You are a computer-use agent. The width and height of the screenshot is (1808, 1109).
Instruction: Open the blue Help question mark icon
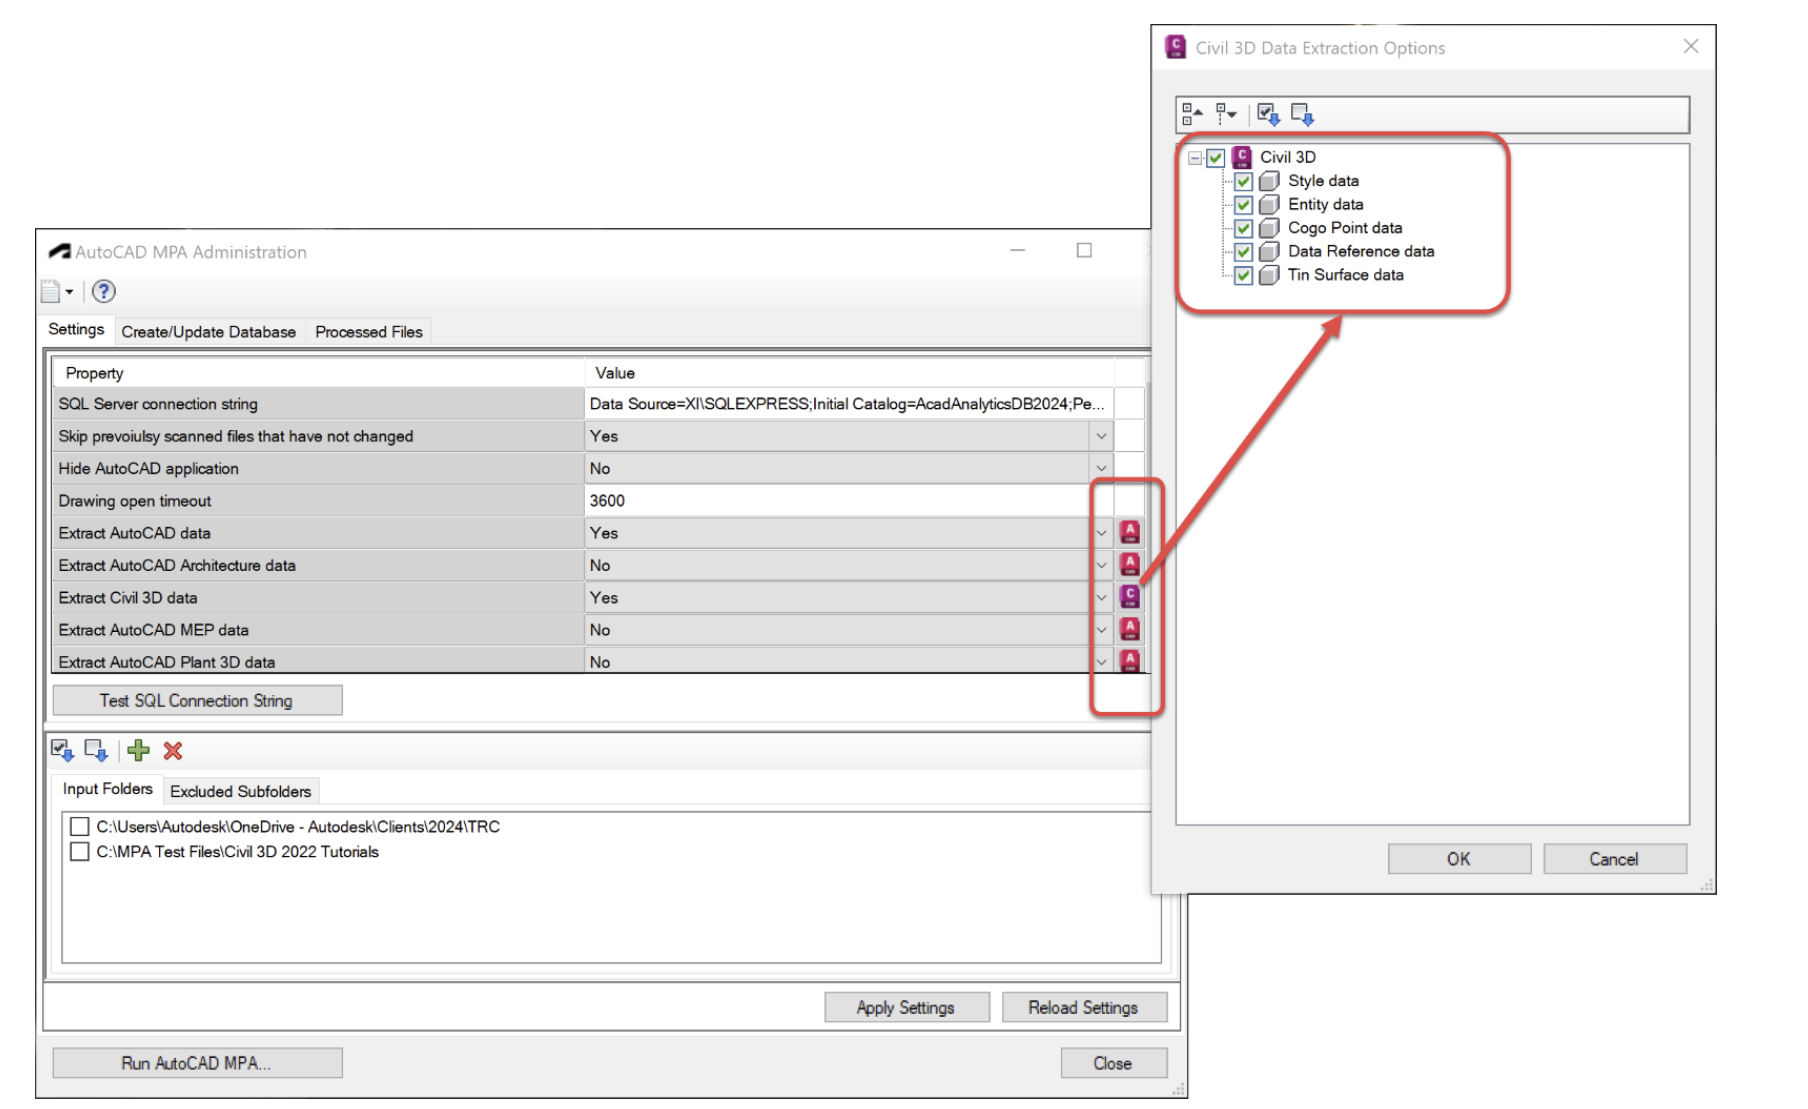click(x=104, y=292)
